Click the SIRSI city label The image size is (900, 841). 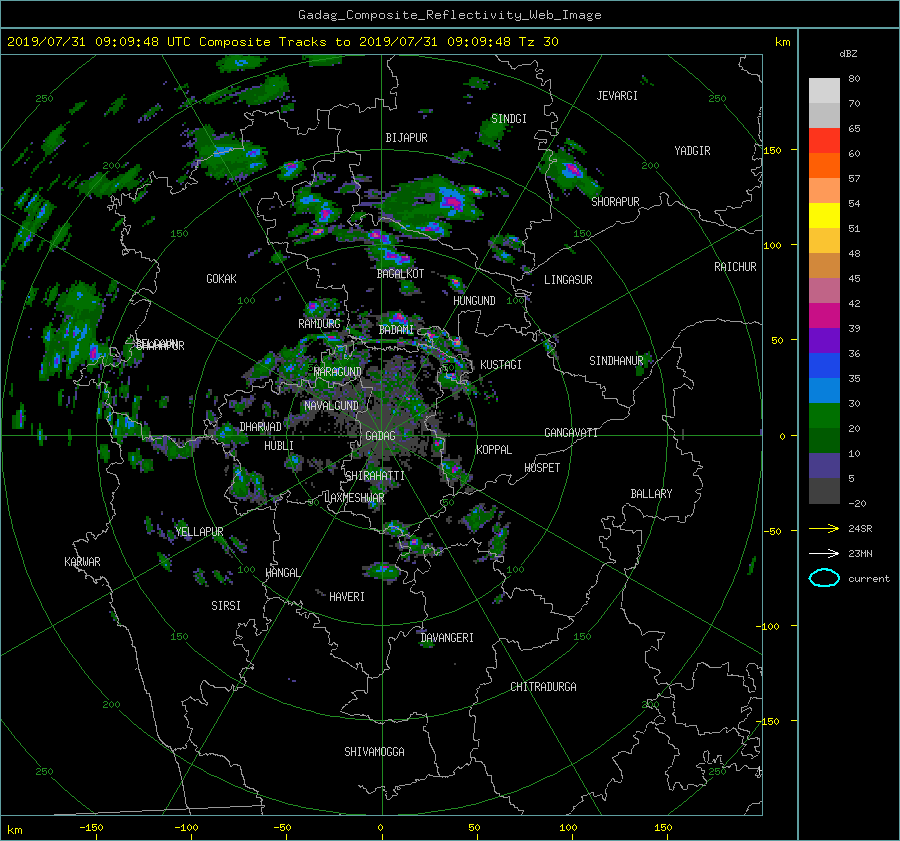click(226, 606)
